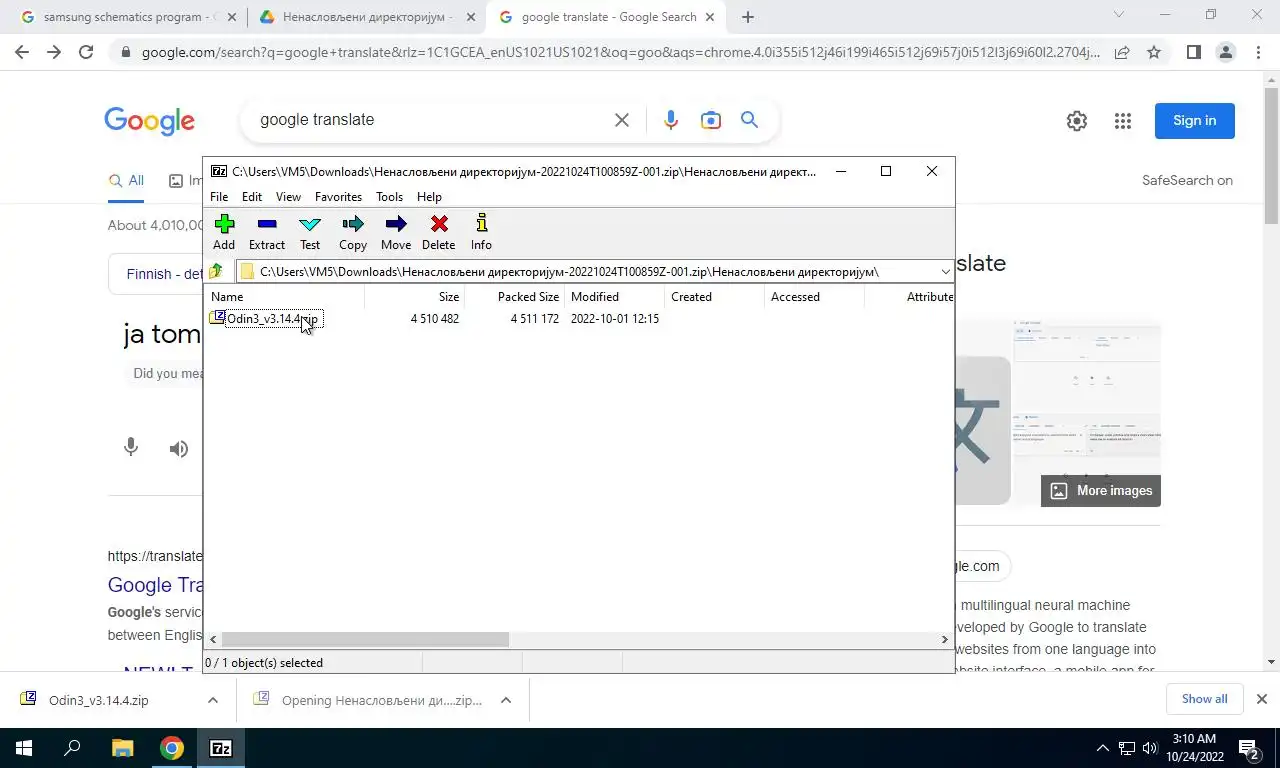The image size is (1280, 768).
Task: Click 7-Zip icon on the taskbar
Action: pos(221,748)
